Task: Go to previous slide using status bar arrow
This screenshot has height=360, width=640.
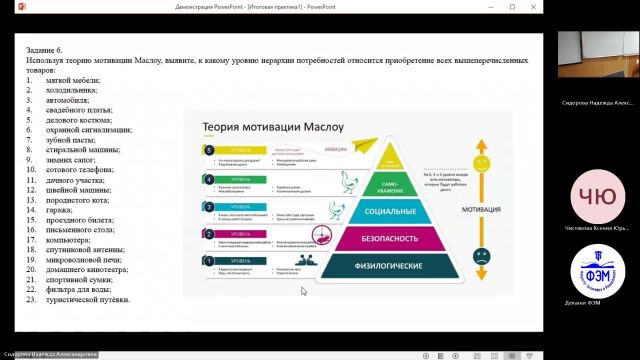Action: [426, 356]
